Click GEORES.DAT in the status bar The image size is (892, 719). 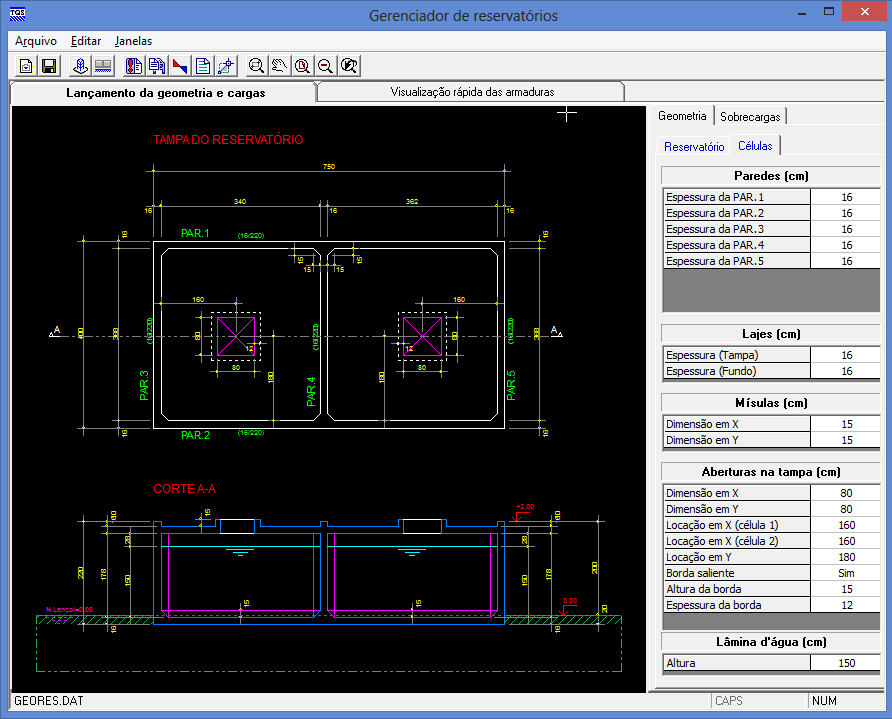(x=49, y=701)
